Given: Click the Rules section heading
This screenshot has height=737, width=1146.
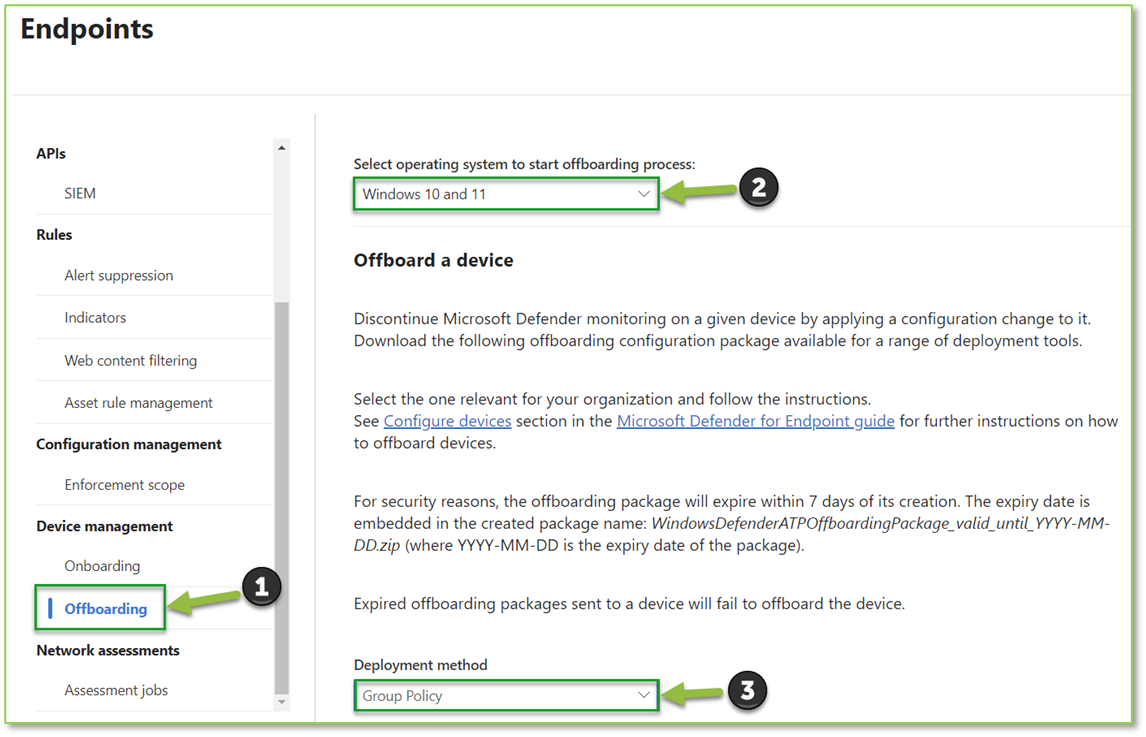Looking at the screenshot, I should point(53,234).
